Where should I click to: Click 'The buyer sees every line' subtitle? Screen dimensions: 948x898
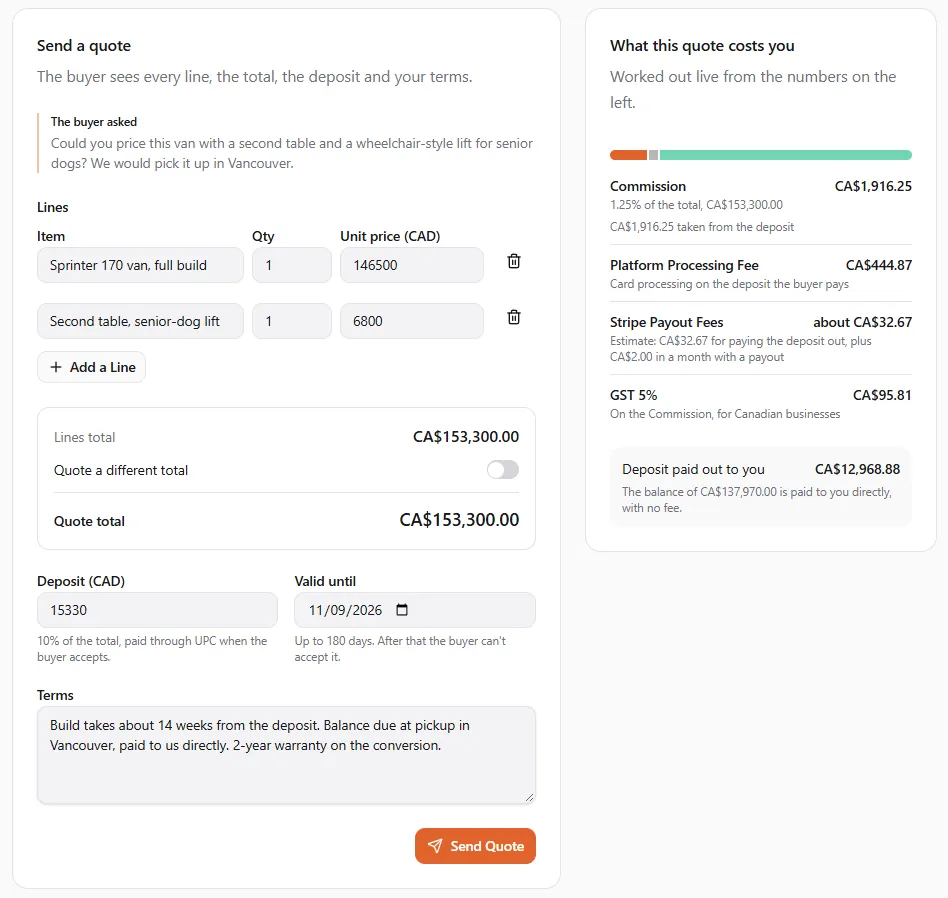click(x=255, y=77)
